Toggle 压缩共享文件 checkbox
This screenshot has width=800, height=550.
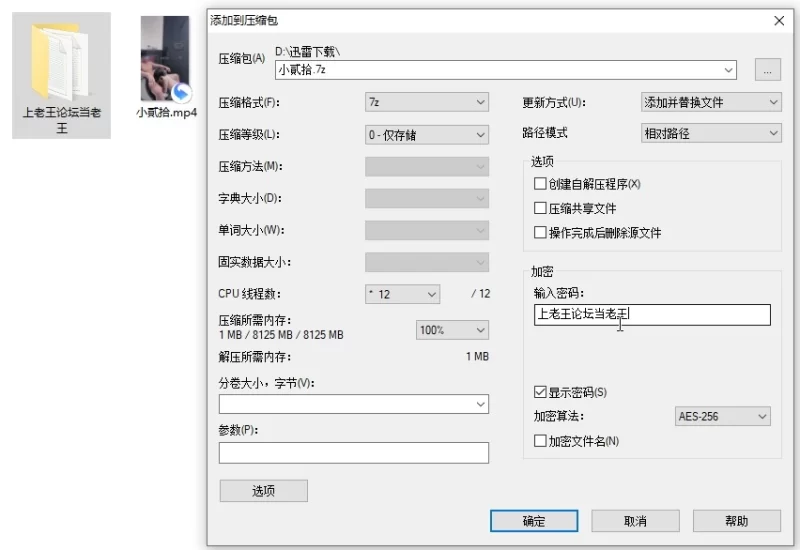[x=541, y=208]
